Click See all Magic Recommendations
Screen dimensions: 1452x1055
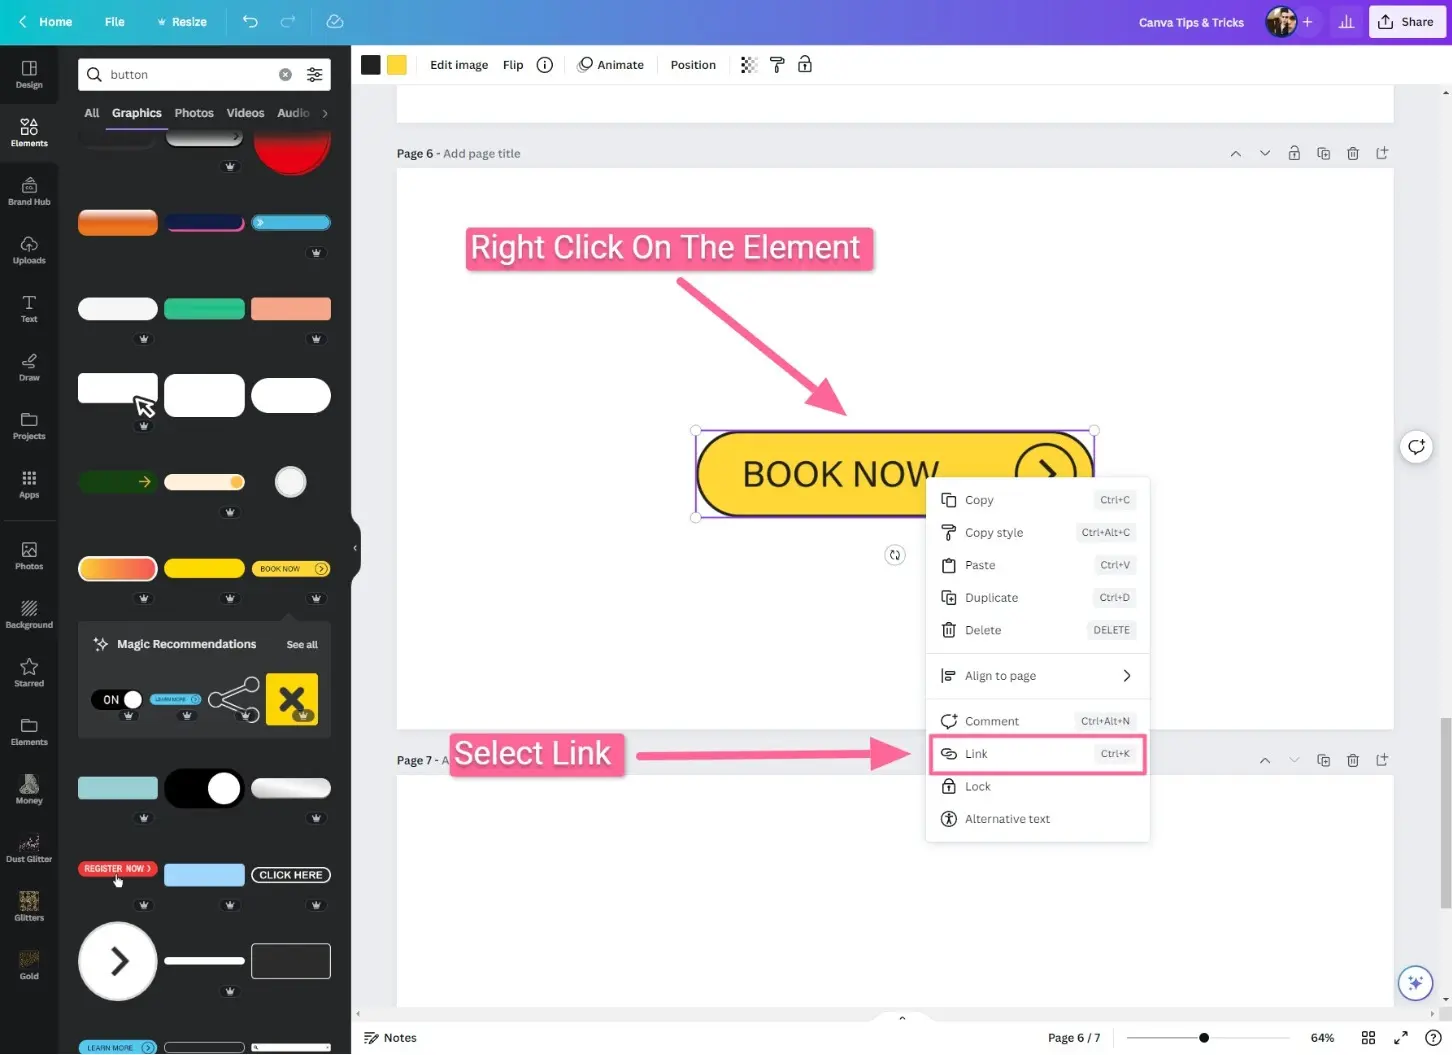pos(302,645)
